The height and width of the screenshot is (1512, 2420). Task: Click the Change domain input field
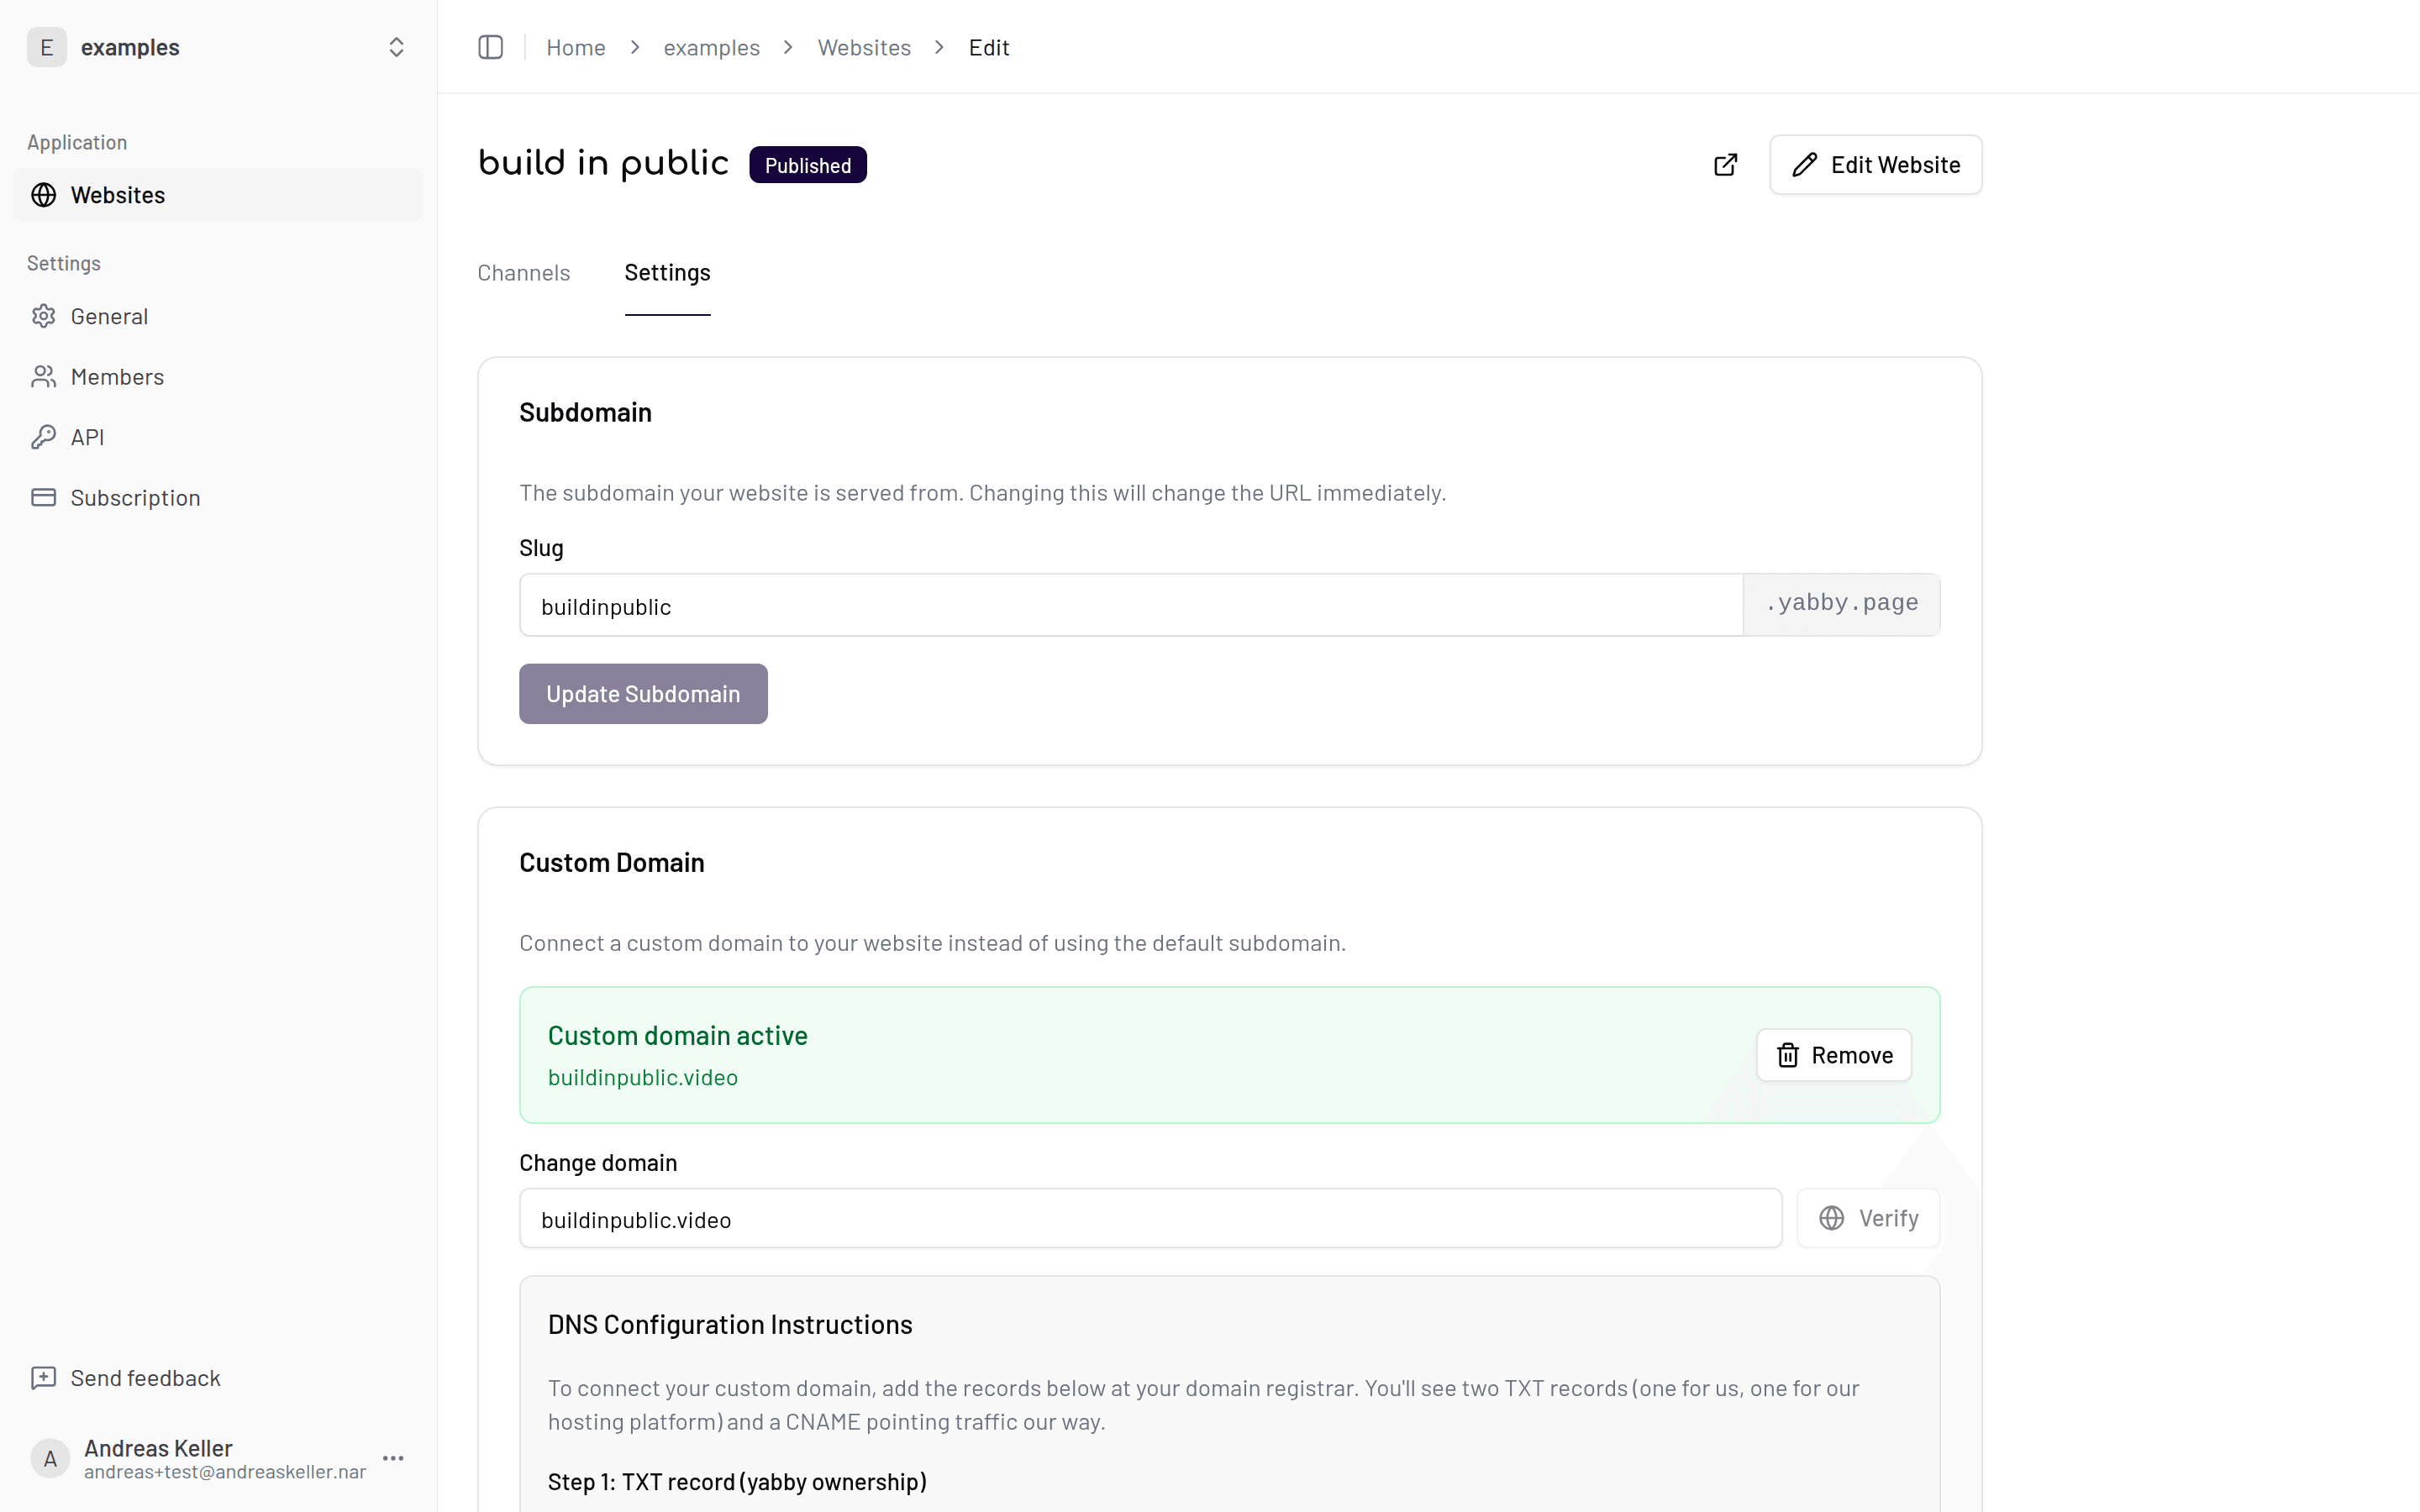coord(1150,1219)
